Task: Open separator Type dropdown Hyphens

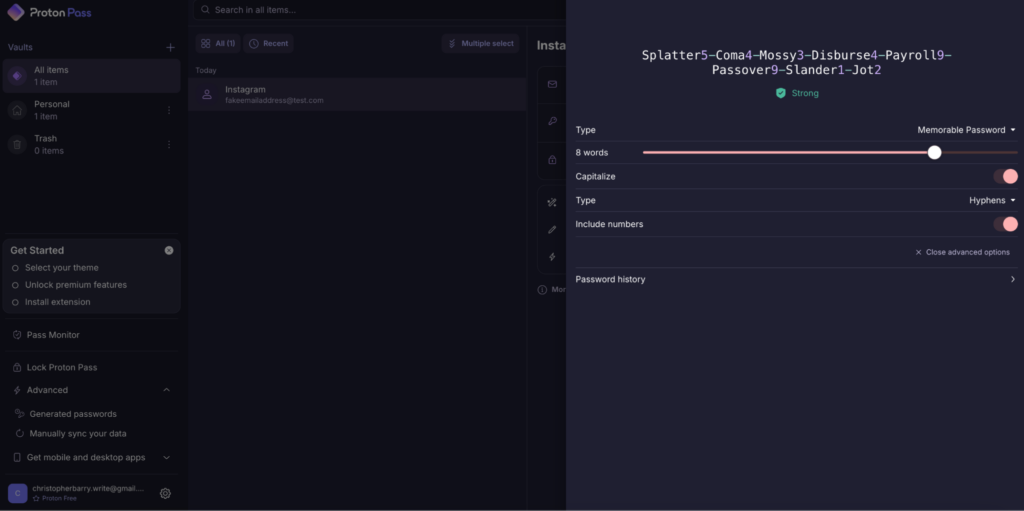Action: pyautogui.click(x=993, y=200)
